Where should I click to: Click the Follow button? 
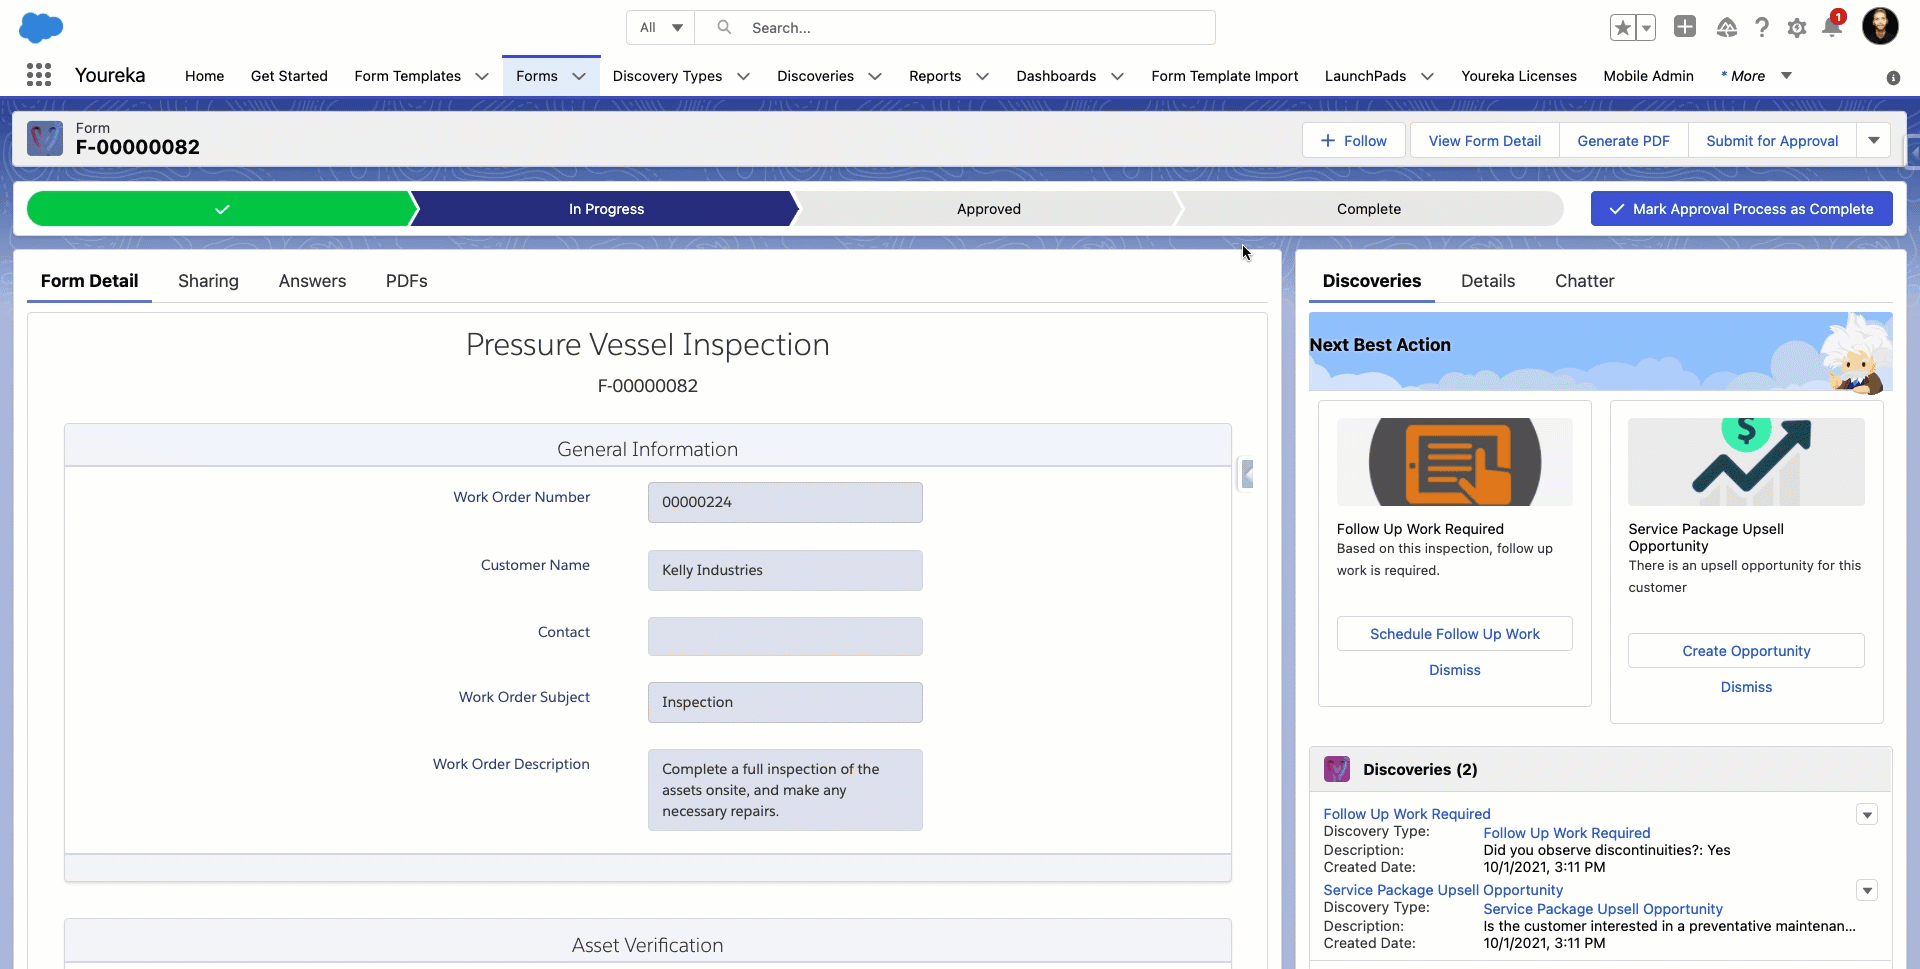click(1354, 141)
